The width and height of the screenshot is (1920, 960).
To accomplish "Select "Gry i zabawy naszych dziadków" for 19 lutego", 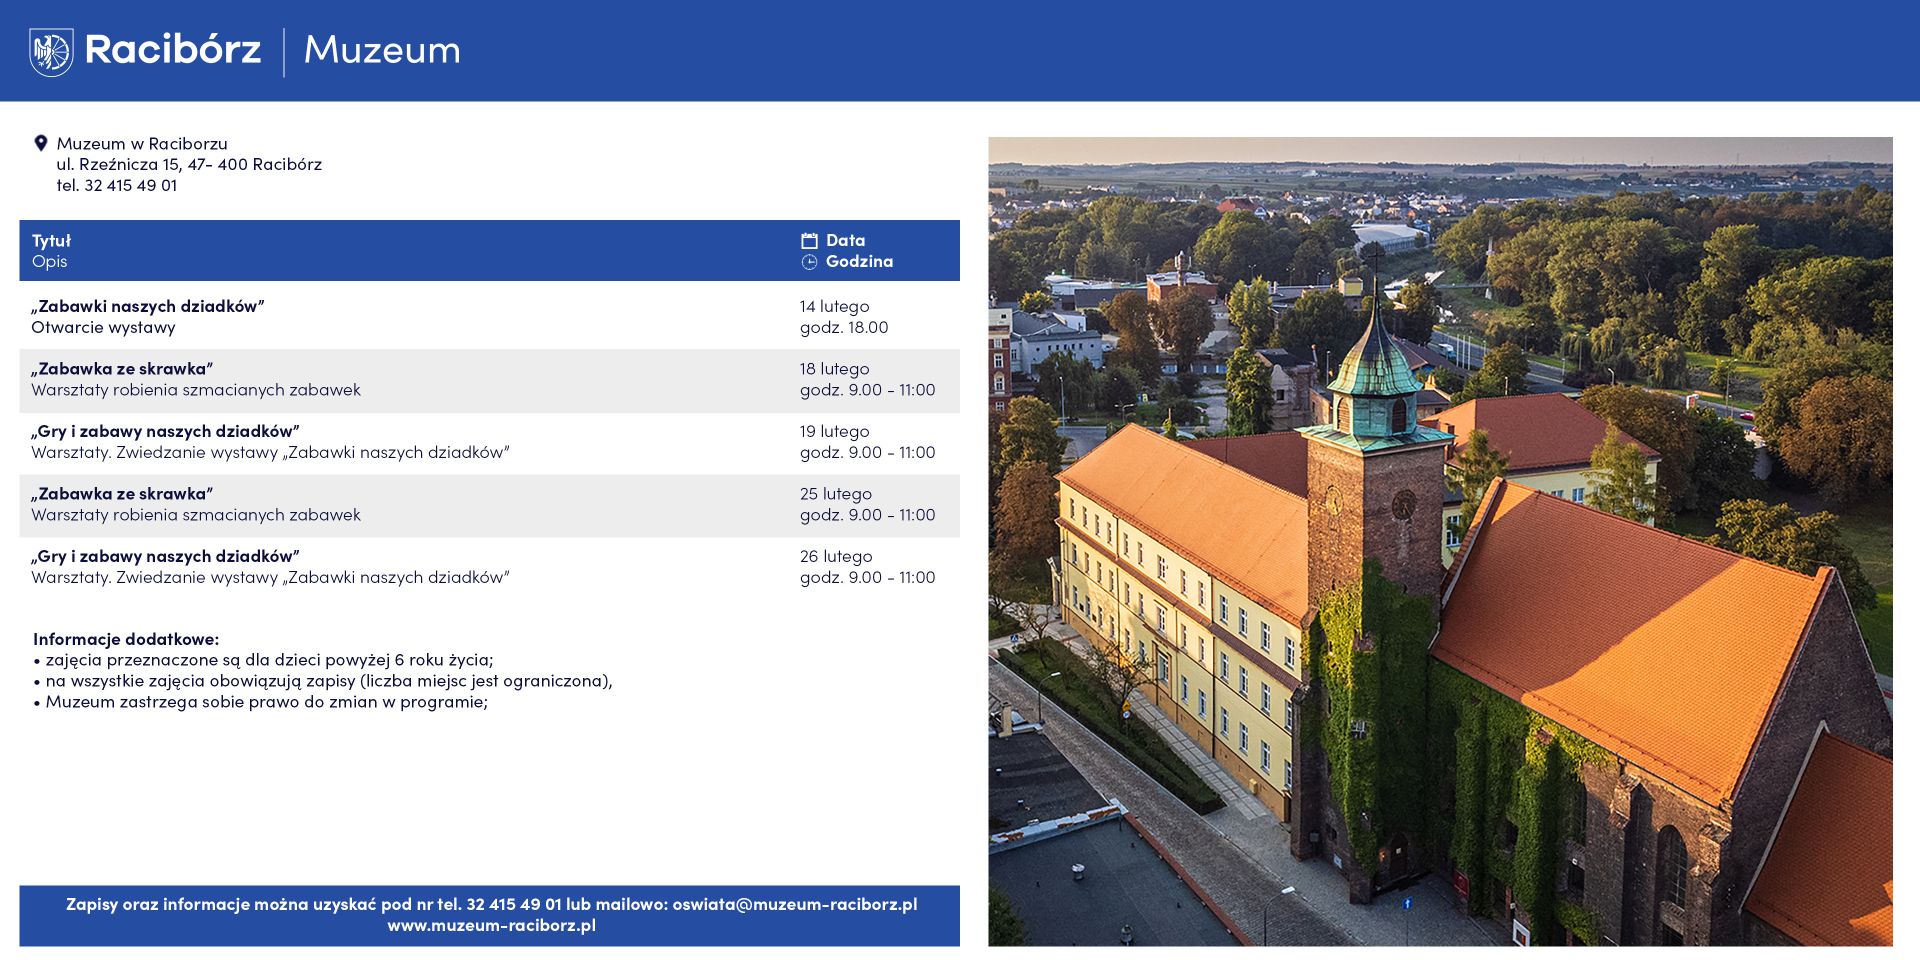I will (x=165, y=431).
